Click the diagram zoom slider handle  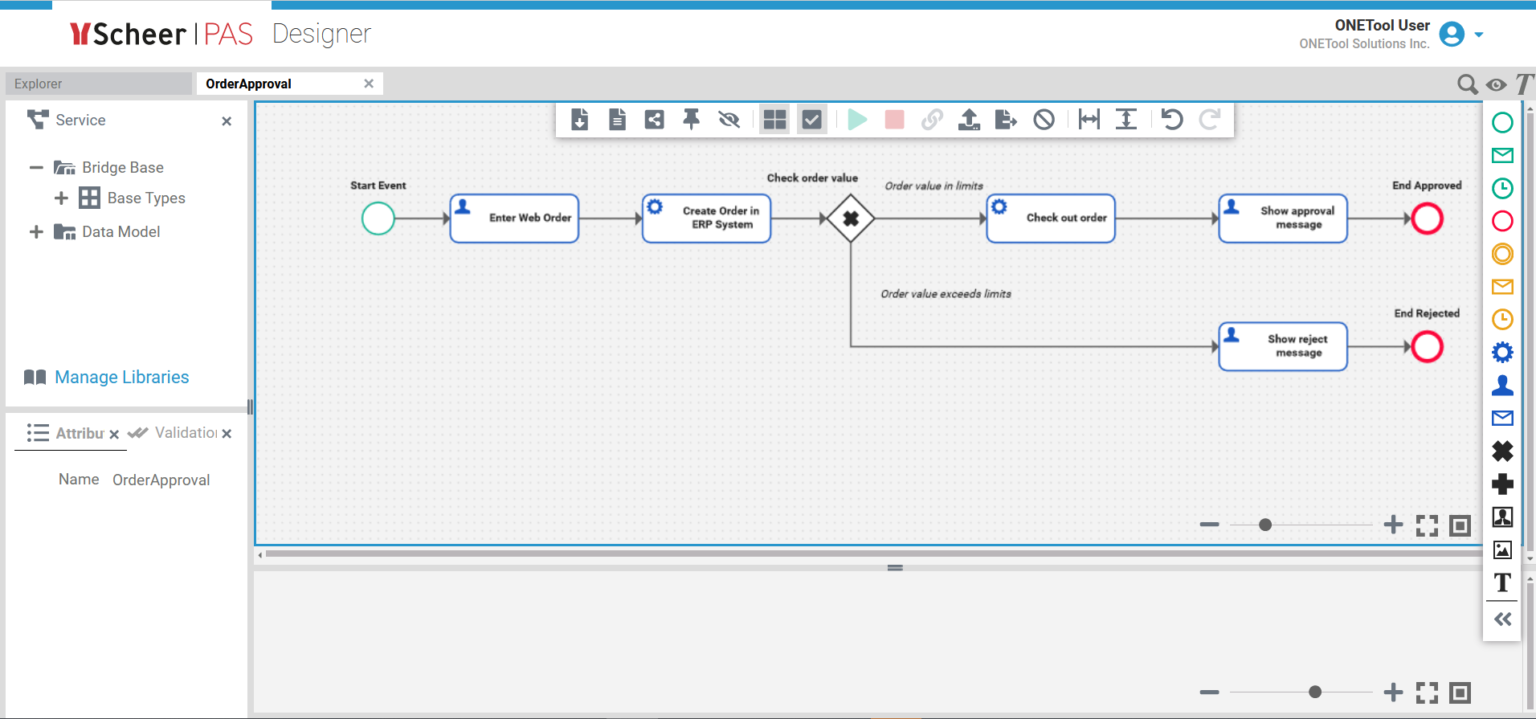[x=1265, y=525]
